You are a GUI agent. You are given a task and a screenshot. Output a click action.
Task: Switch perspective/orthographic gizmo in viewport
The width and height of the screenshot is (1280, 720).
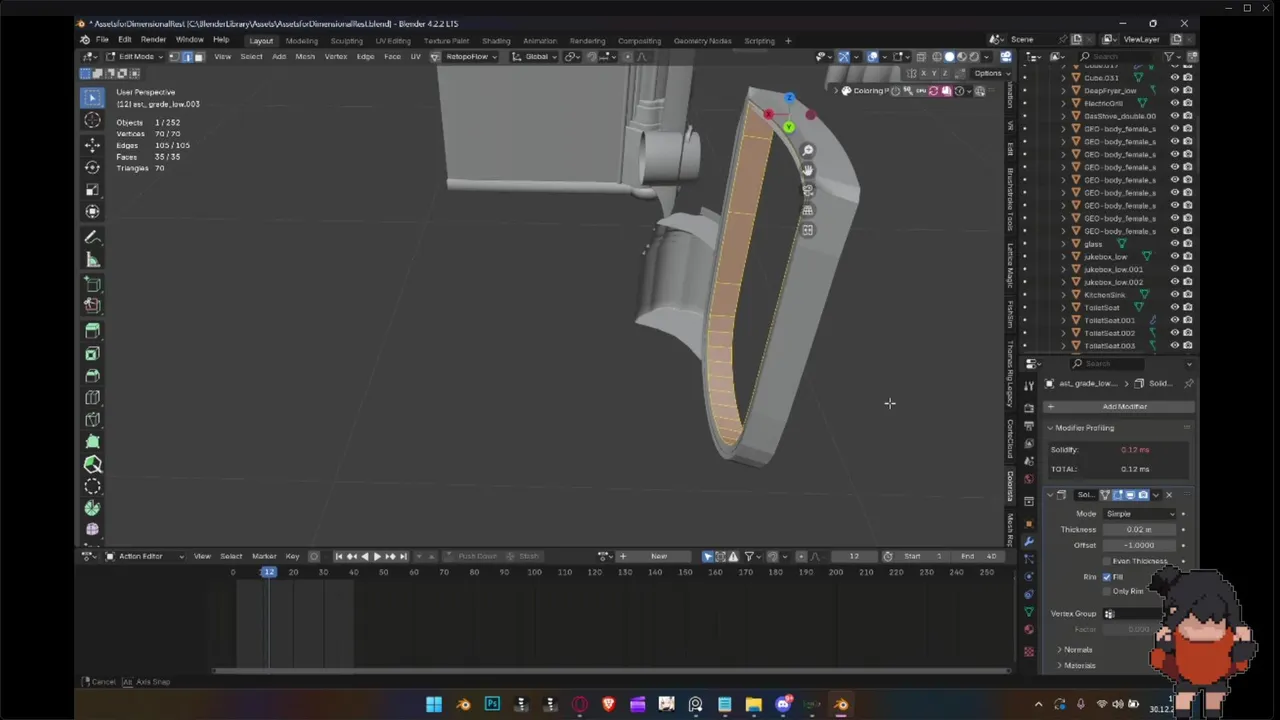pyautogui.click(x=808, y=210)
